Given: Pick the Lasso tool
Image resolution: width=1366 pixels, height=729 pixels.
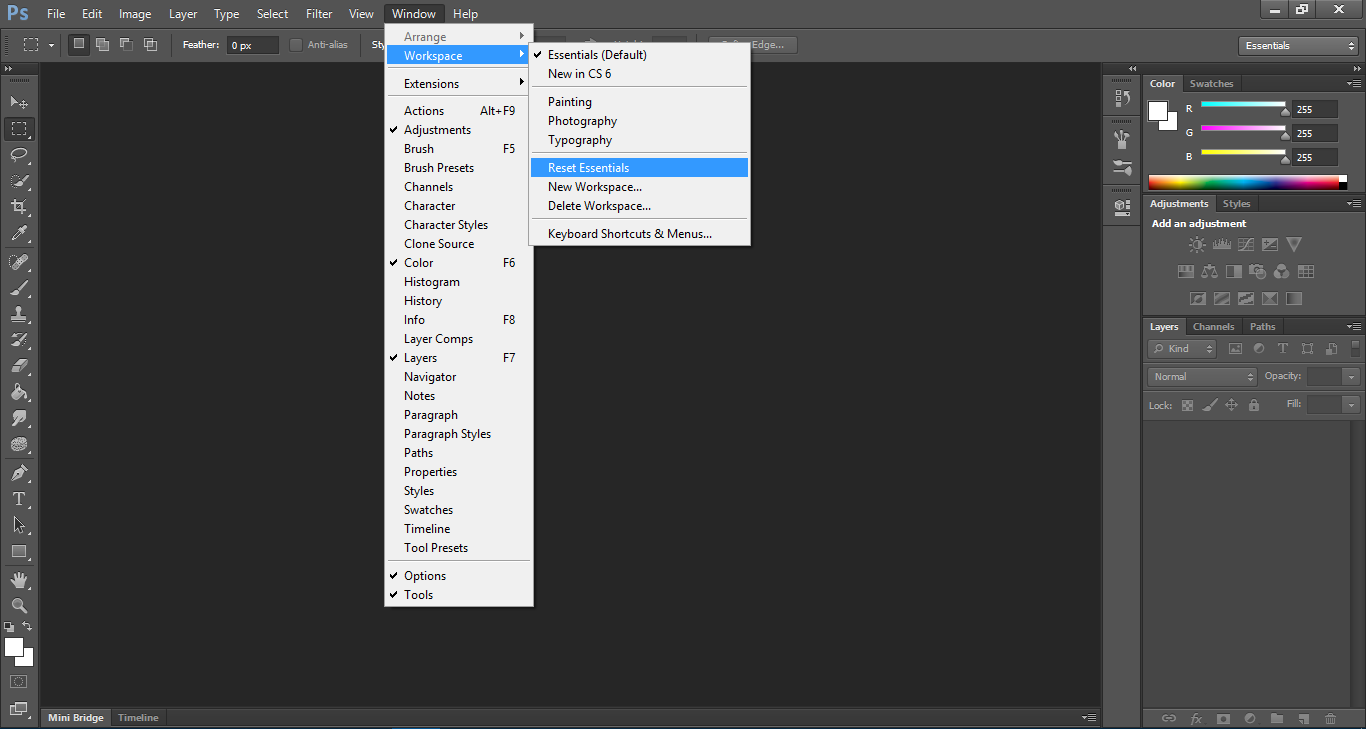Looking at the screenshot, I should point(19,155).
